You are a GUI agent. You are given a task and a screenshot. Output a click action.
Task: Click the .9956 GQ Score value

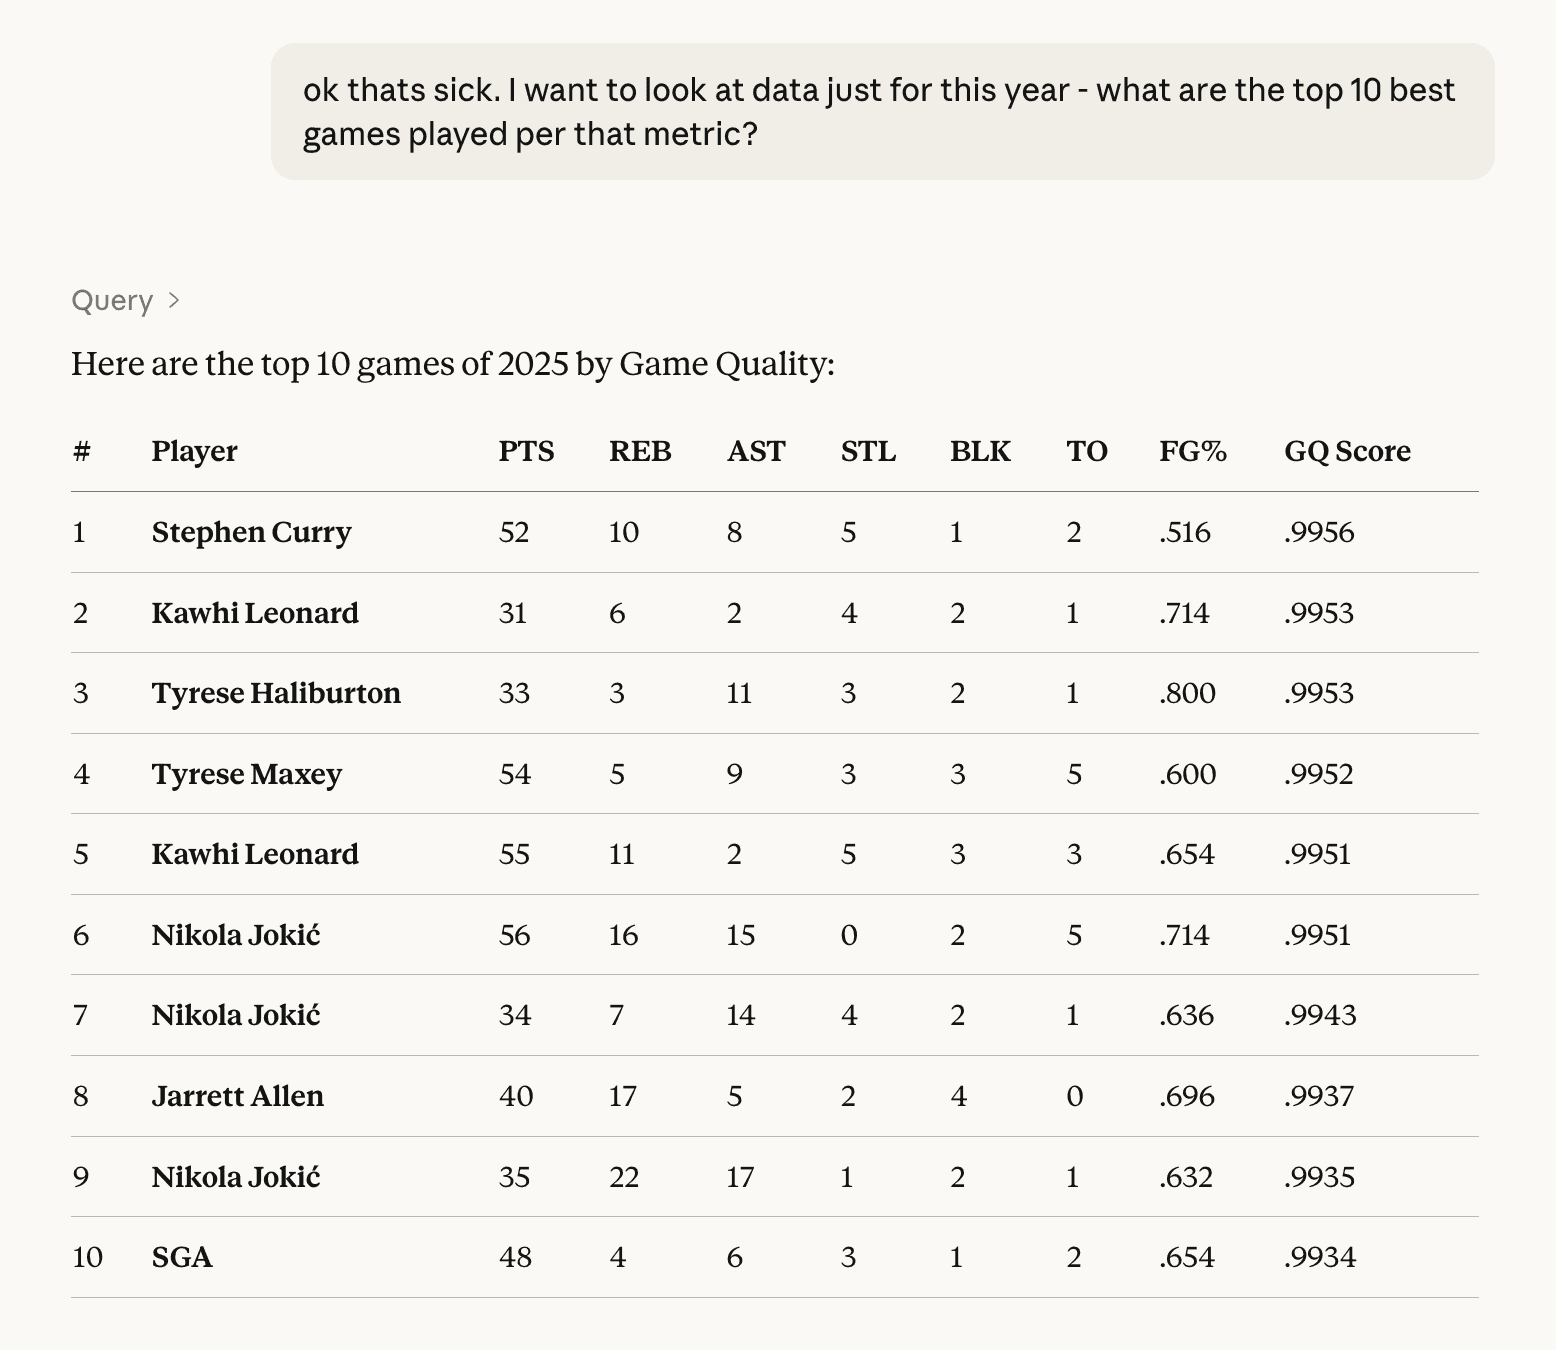click(x=1319, y=532)
